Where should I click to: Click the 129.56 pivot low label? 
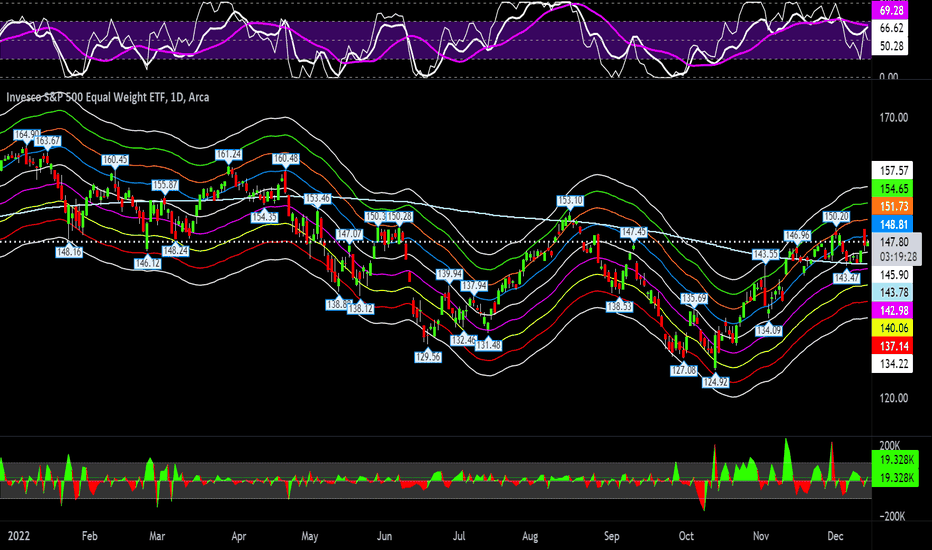tap(428, 357)
